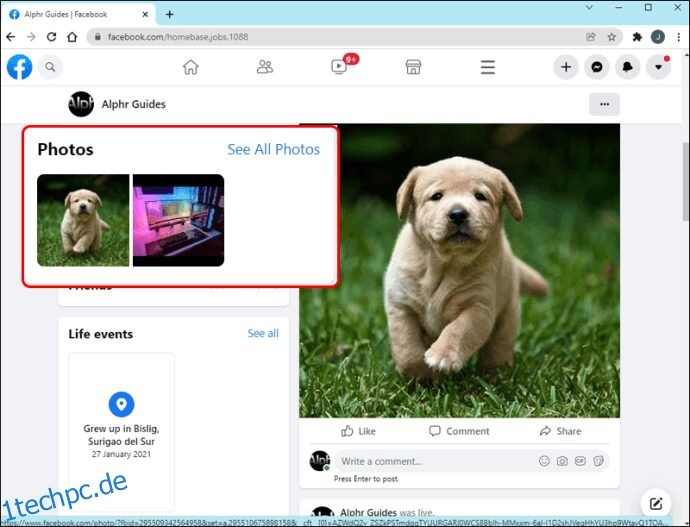Open the Chrome profile avatar
Screen dimensions: 690x527
658,37
